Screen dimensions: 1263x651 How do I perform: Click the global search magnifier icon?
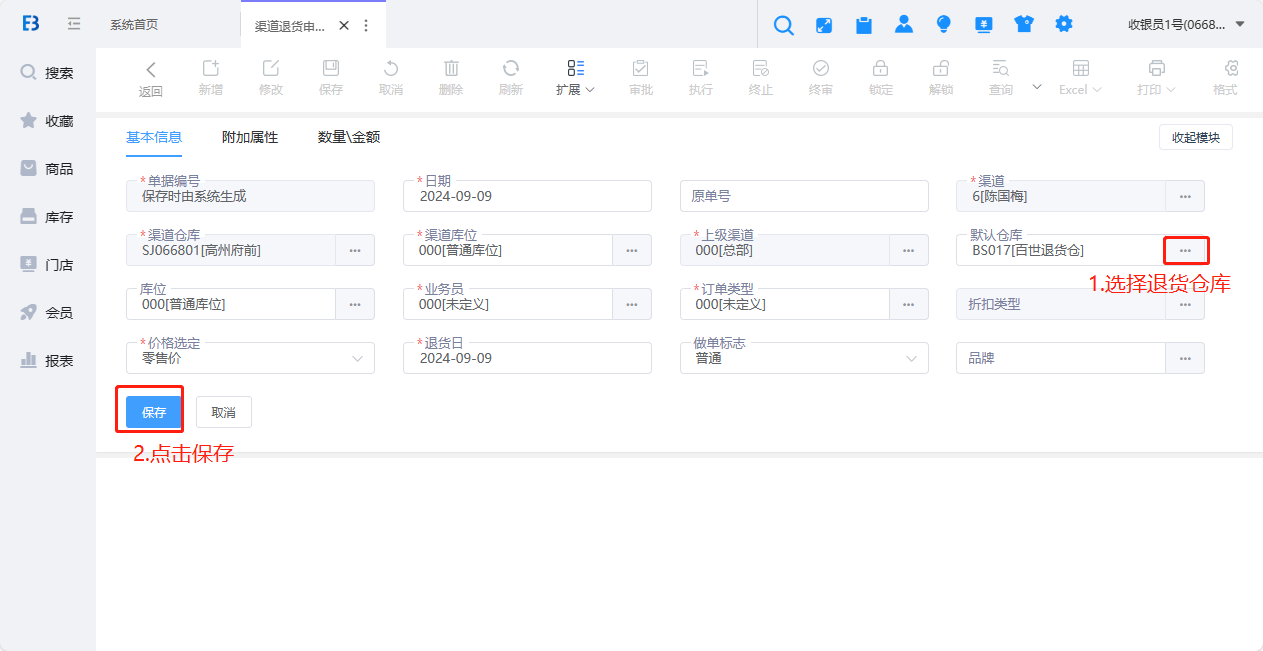coord(784,25)
